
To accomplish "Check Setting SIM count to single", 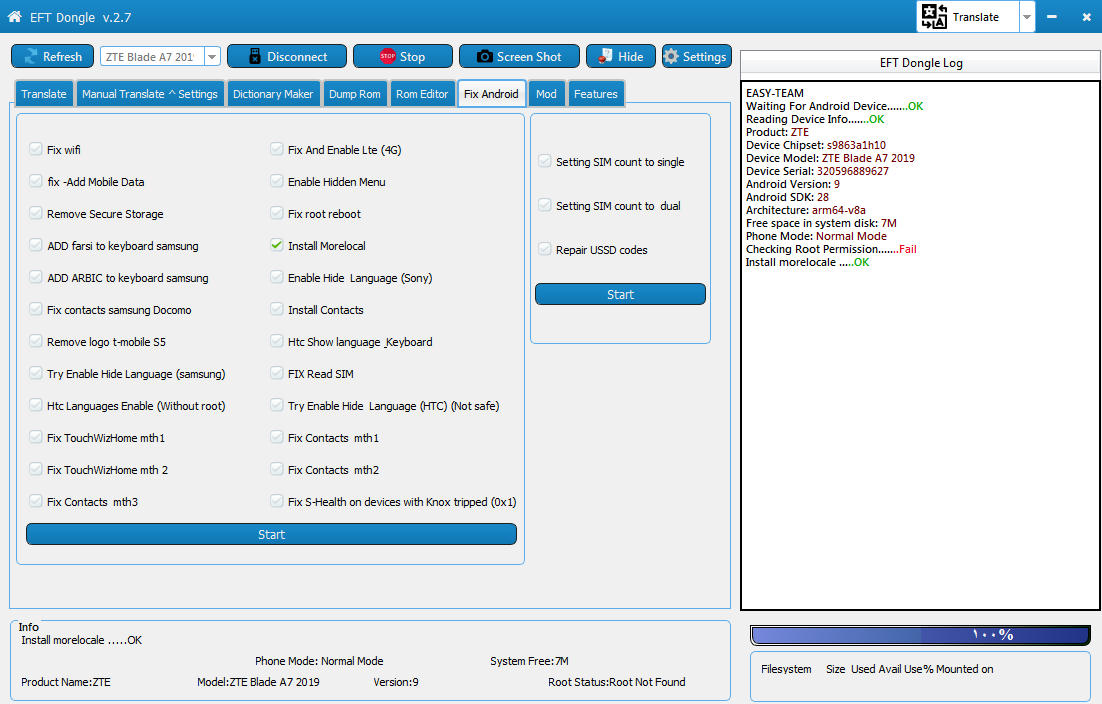I will tap(545, 161).
